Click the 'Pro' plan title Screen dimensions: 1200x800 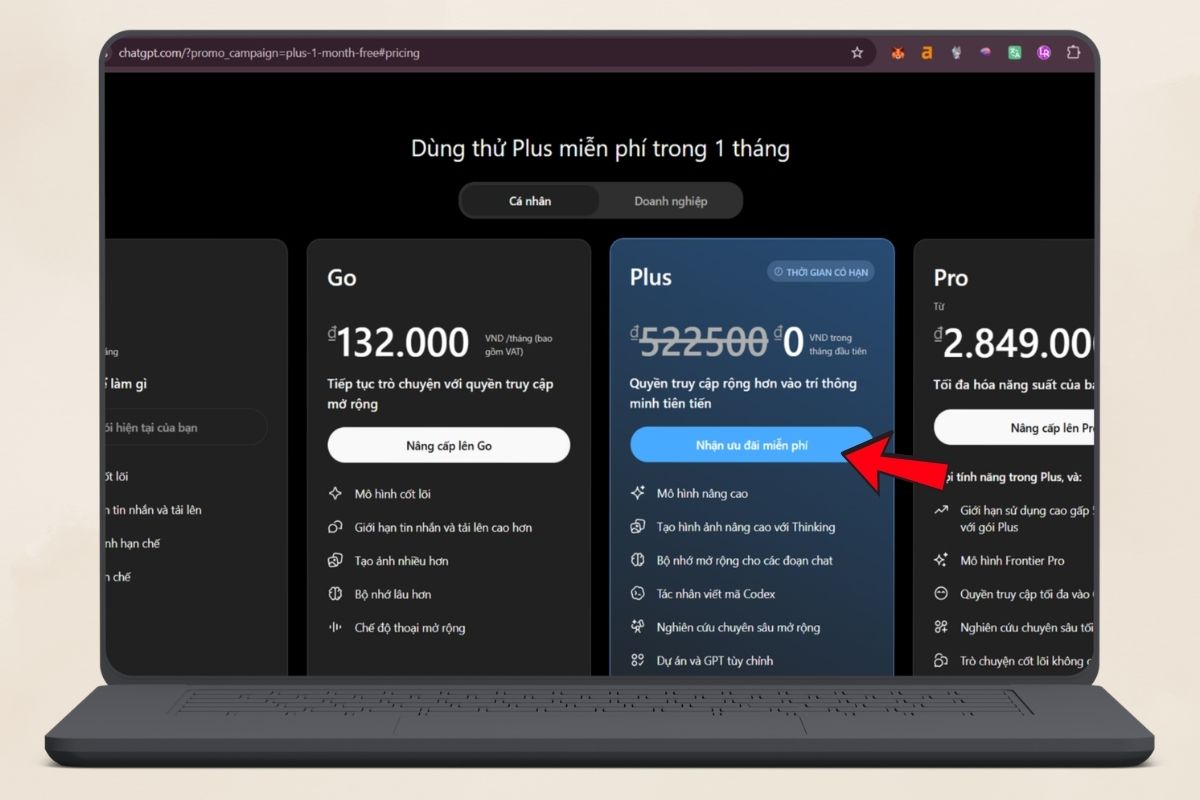click(x=951, y=278)
